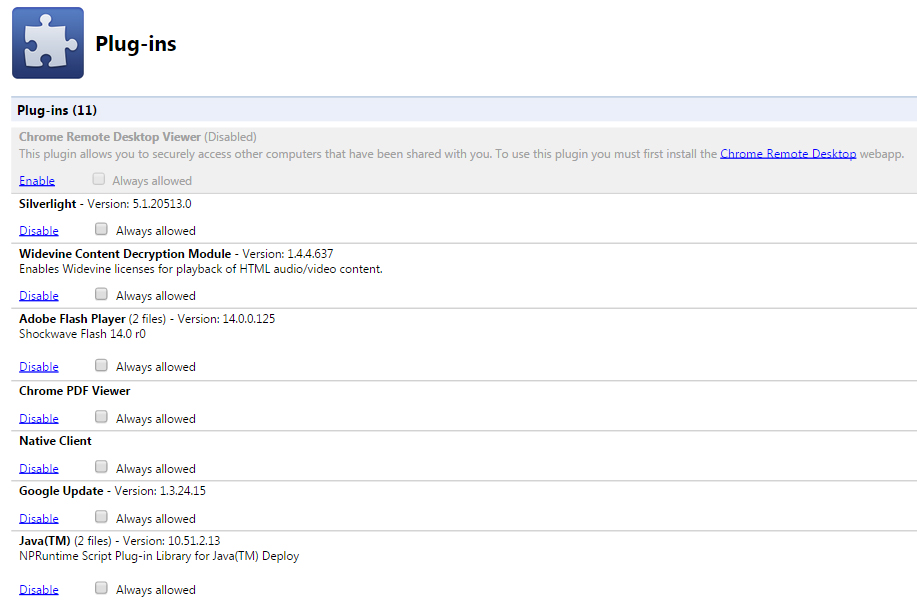
Task: Disable the Java(TM) plugin
Action: tap(39, 589)
